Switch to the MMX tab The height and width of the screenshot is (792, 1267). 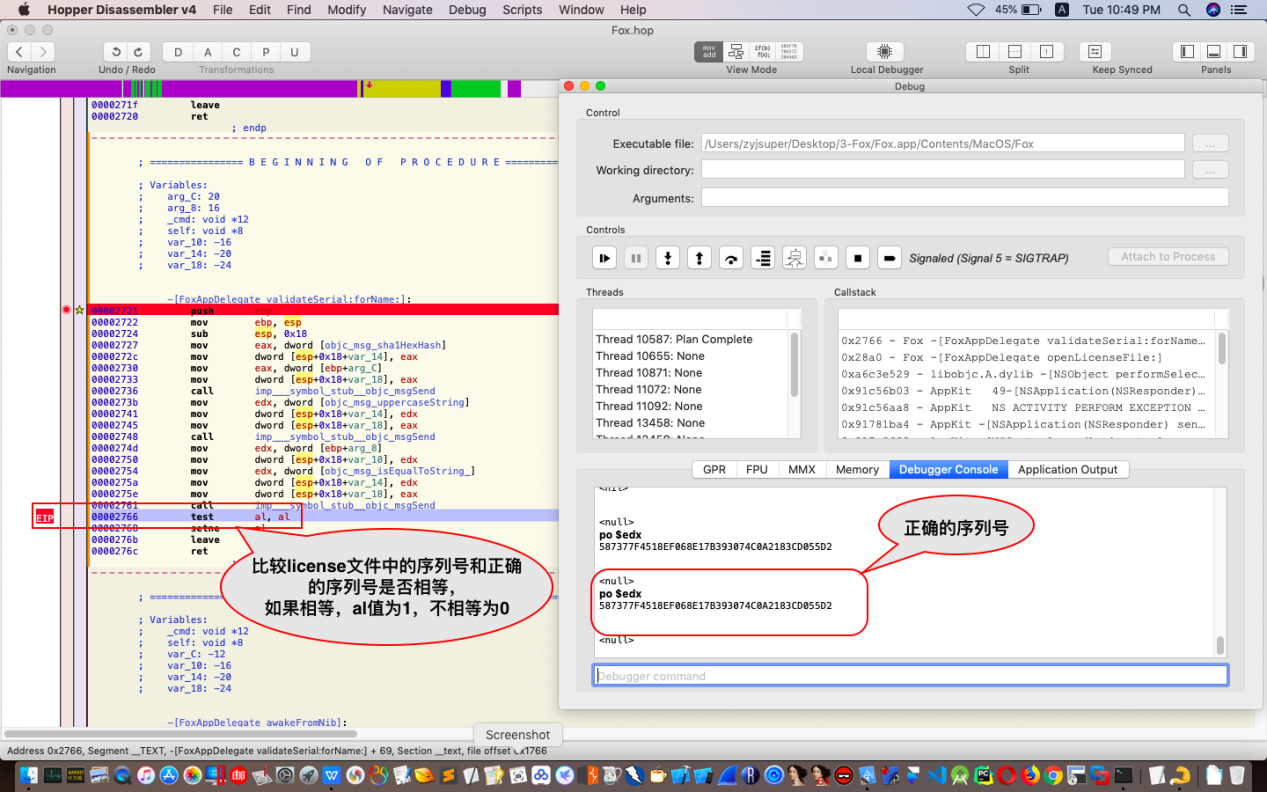coord(802,469)
